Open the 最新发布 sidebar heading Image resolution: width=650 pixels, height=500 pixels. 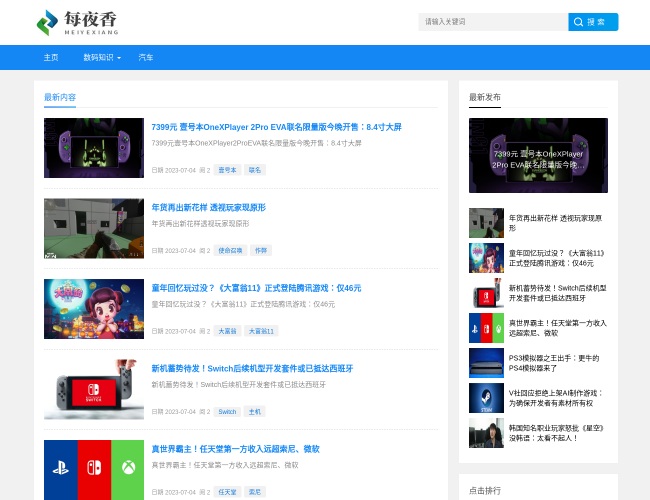[485, 97]
